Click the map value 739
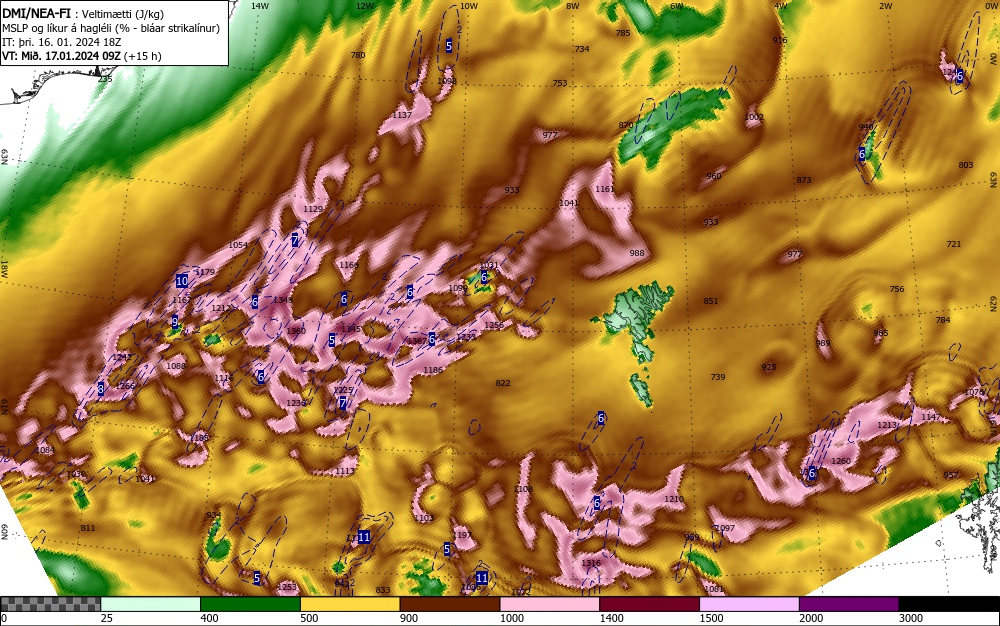Screen dimensions: 1000x626 717,377
